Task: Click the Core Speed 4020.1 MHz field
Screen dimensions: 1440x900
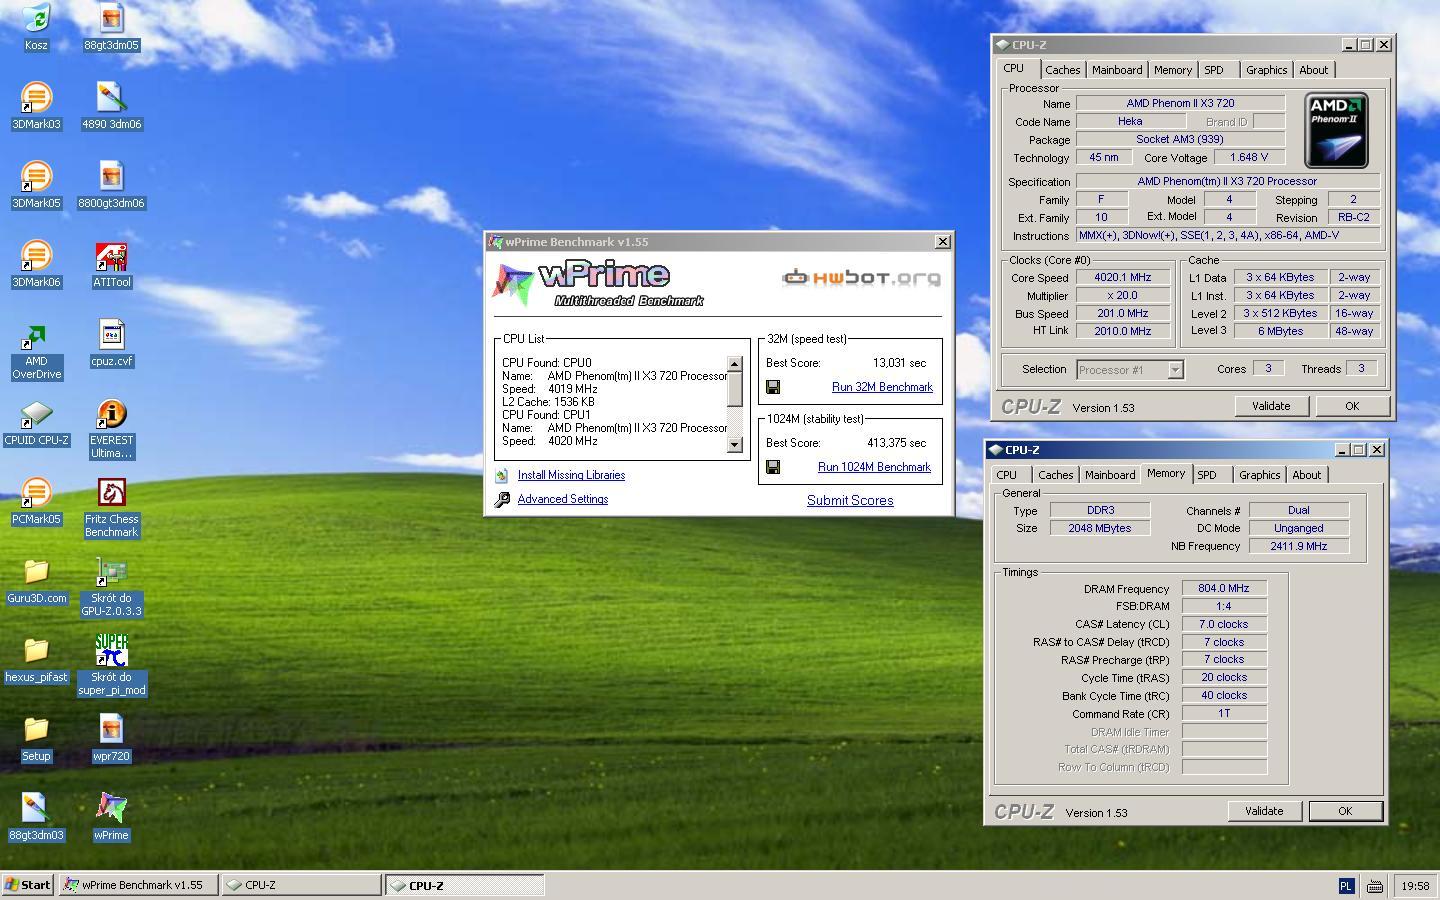Action: coord(1123,278)
